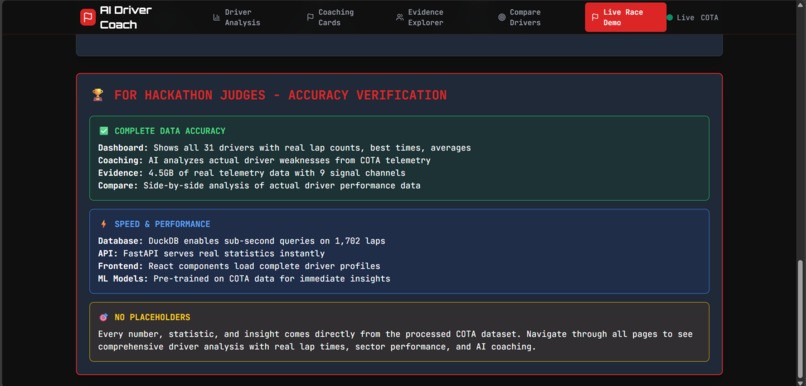The width and height of the screenshot is (806, 386).
Task: Click the Frontend React components line
Action: click(x=239, y=266)
